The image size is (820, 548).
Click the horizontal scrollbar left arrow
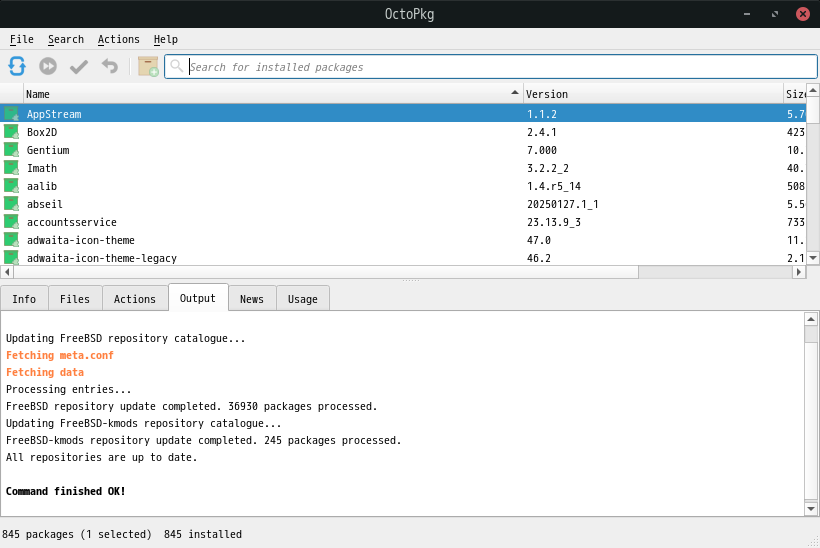(x=7, y=272)
